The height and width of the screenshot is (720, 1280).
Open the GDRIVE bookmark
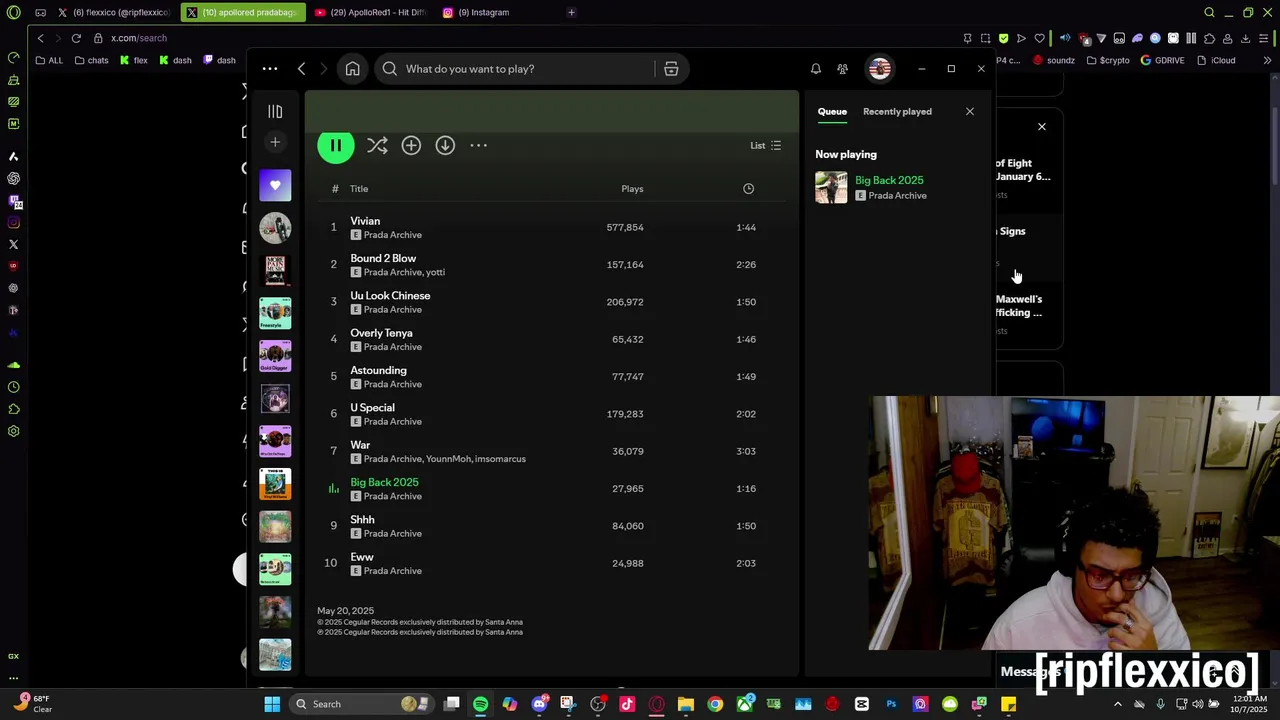(1162, 60)
